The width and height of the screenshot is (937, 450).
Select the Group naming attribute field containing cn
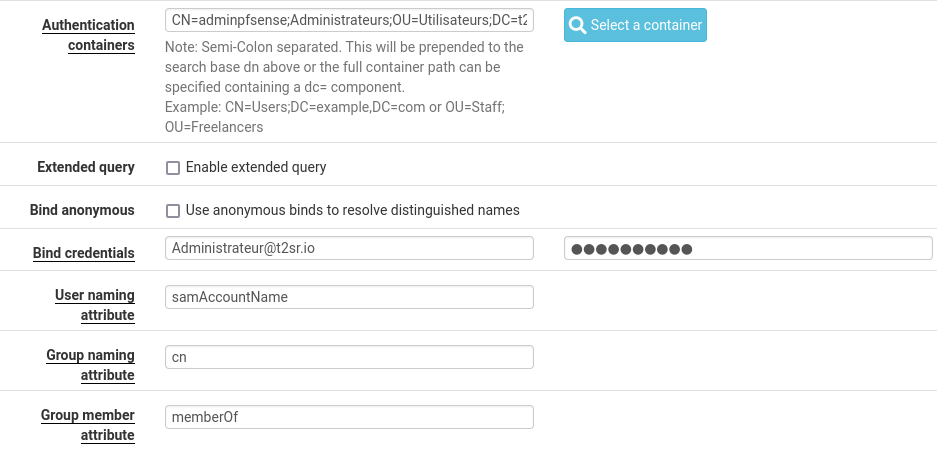(349, 357)
